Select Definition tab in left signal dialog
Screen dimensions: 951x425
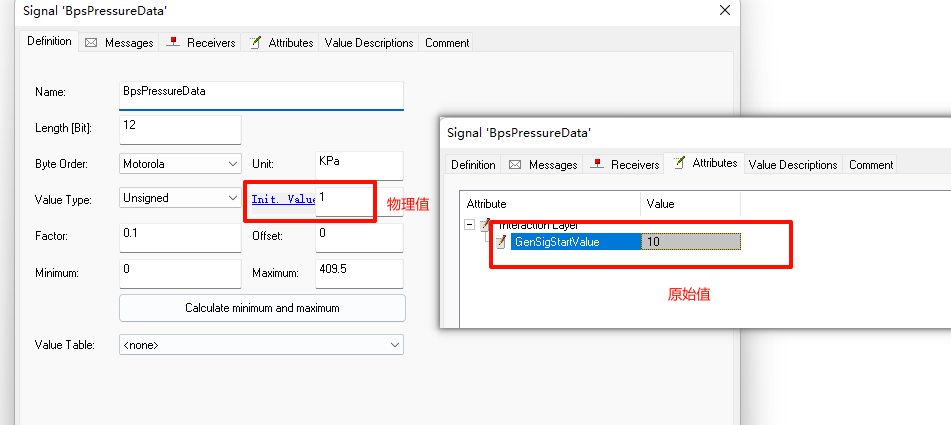pyautogui.click(x=49, y=41)
